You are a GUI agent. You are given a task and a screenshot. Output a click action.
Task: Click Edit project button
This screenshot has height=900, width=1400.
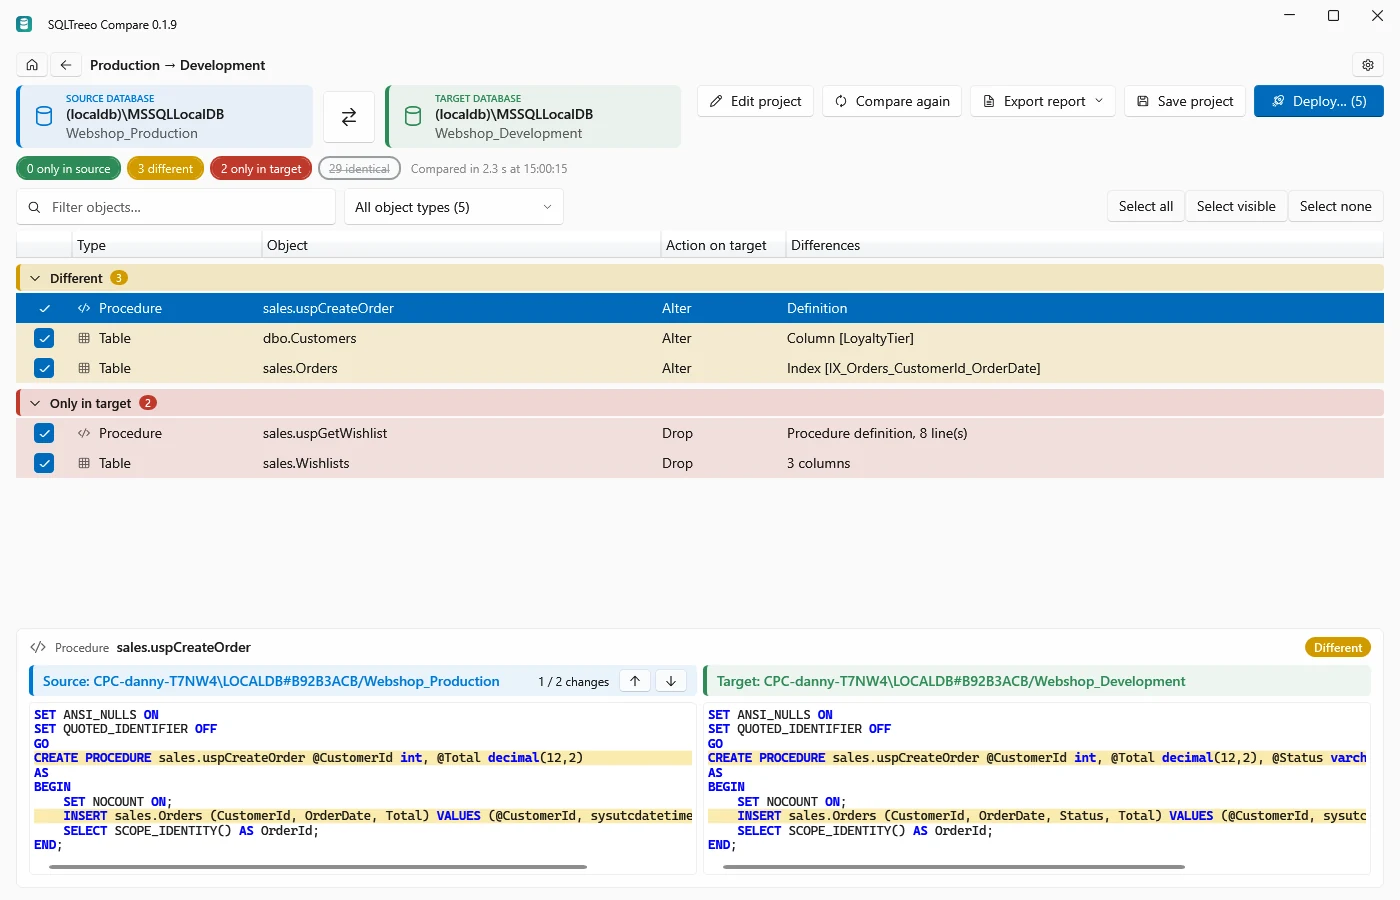pos(755,101)
